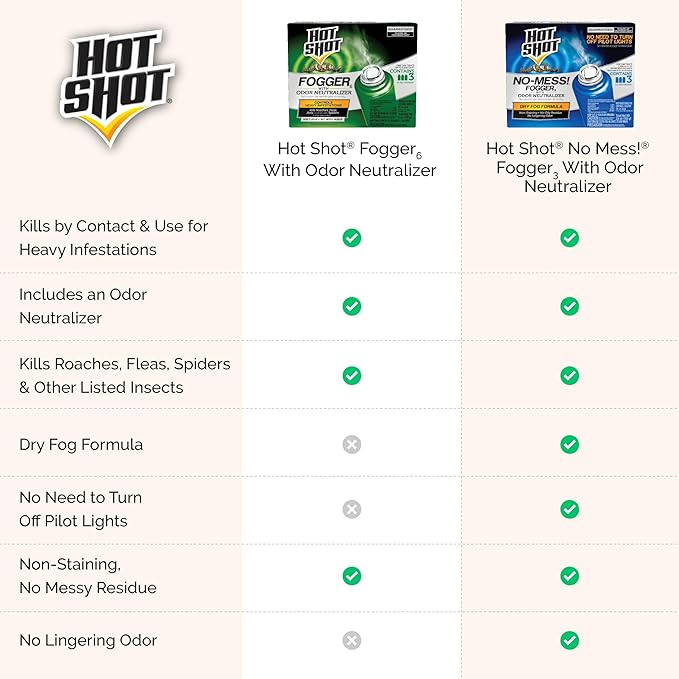The height and width of the screenshot is (679, 679).
Task: Click Fogger gray X for No Lingering Odor
Action: (352, 640)
